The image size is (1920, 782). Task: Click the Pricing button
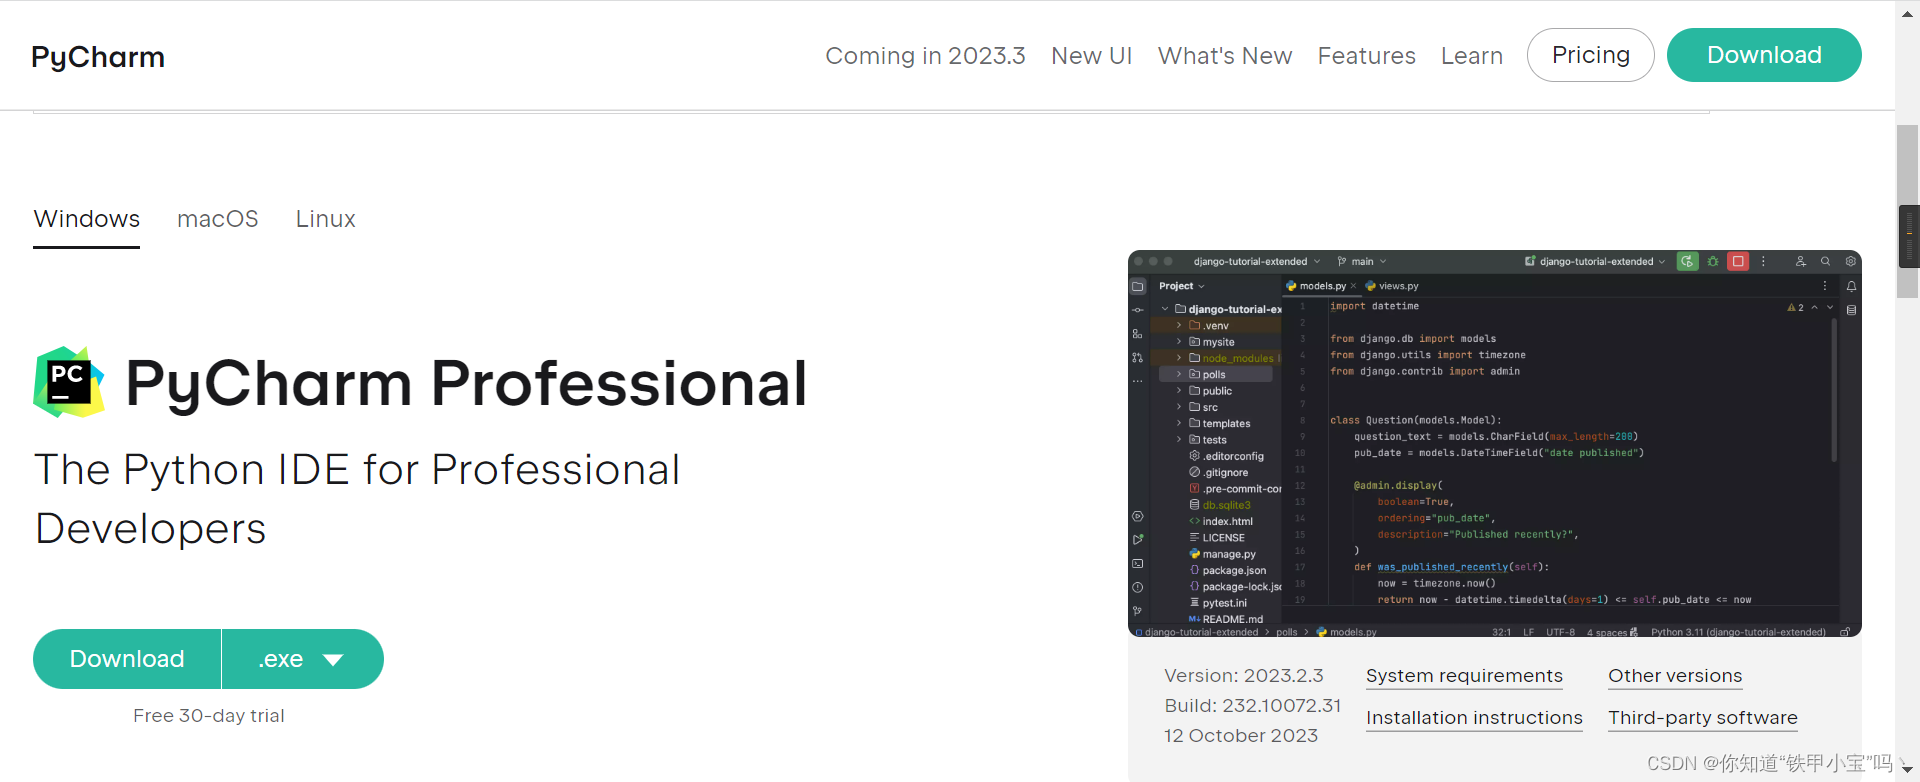click(1590, 55)
